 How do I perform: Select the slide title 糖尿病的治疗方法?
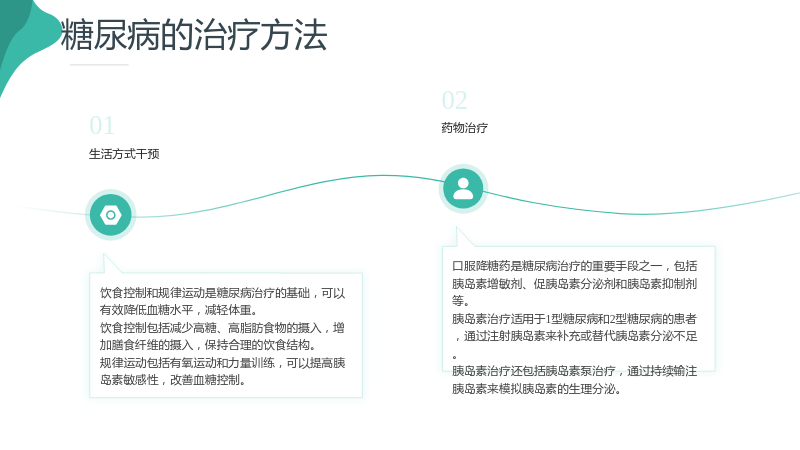193,35
